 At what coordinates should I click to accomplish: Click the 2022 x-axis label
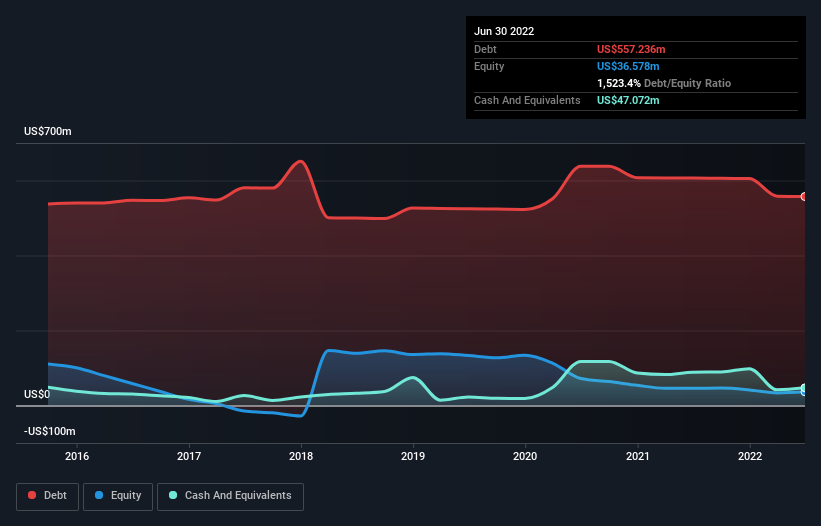tap(750, 456)
